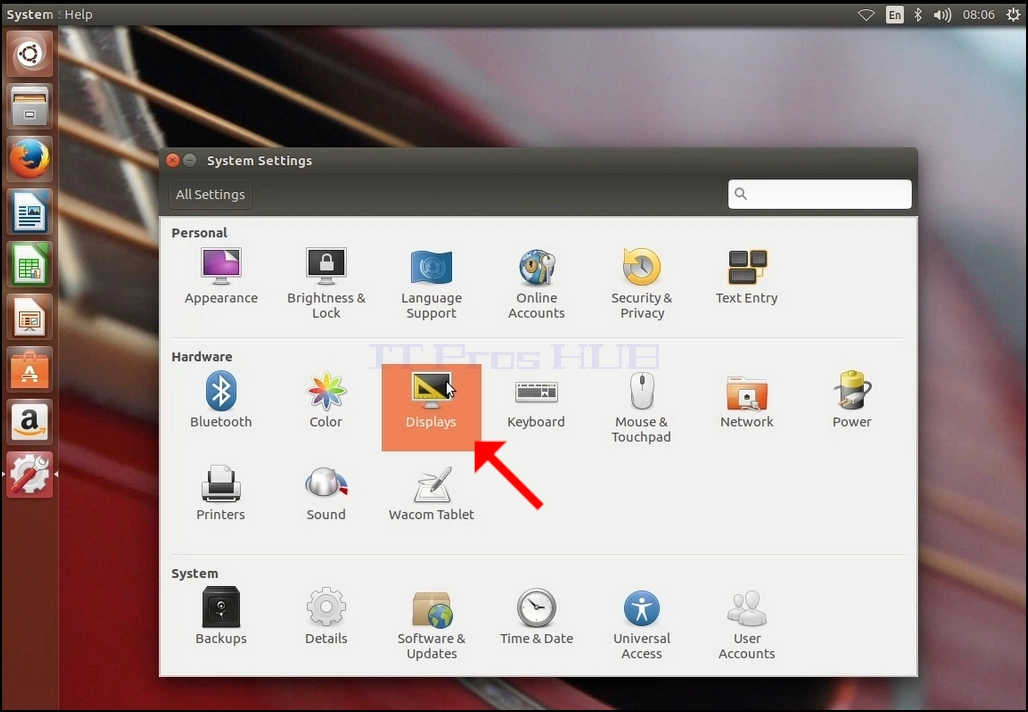The width and height of the screenshot is (1028, 712).
Task: Open Text Entry settings
Action: [x=747, y=276]
